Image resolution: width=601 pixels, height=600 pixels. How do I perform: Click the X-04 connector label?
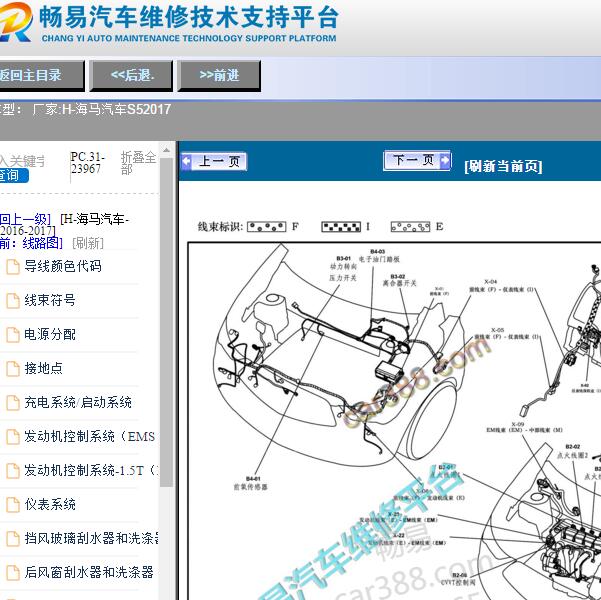click(x=501, y=286)
